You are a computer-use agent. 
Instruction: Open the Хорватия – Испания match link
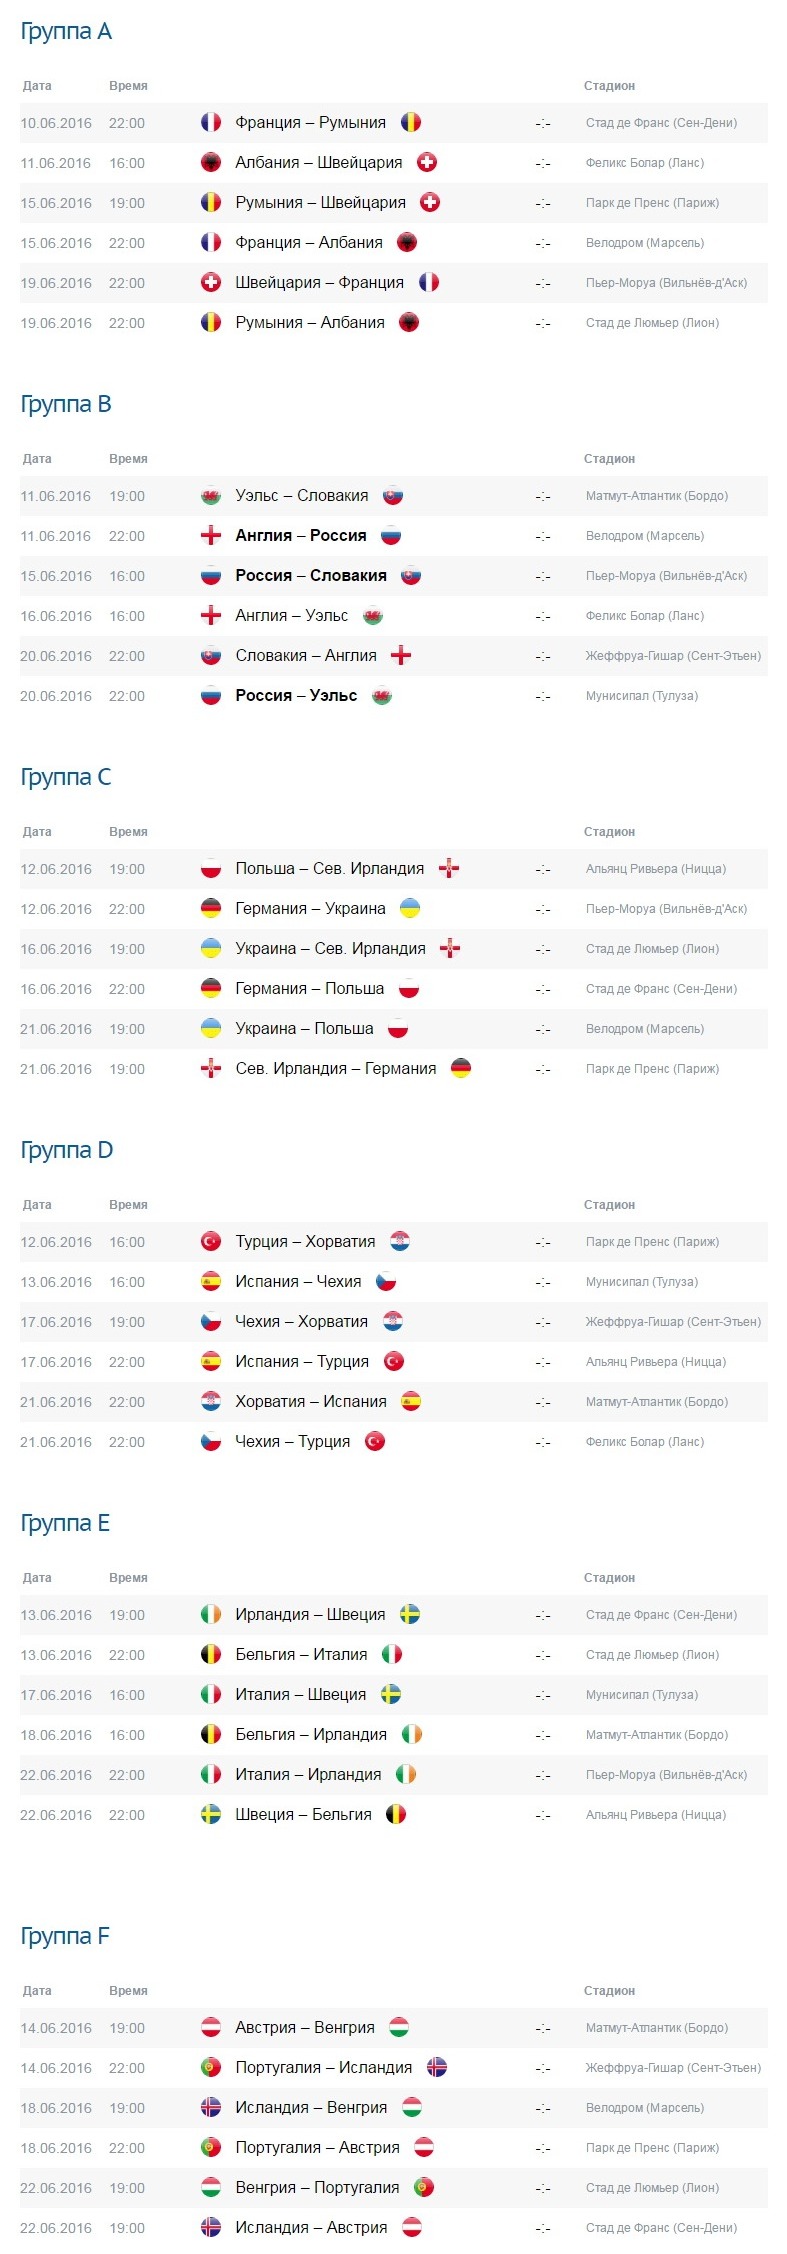coord(311,1402)
